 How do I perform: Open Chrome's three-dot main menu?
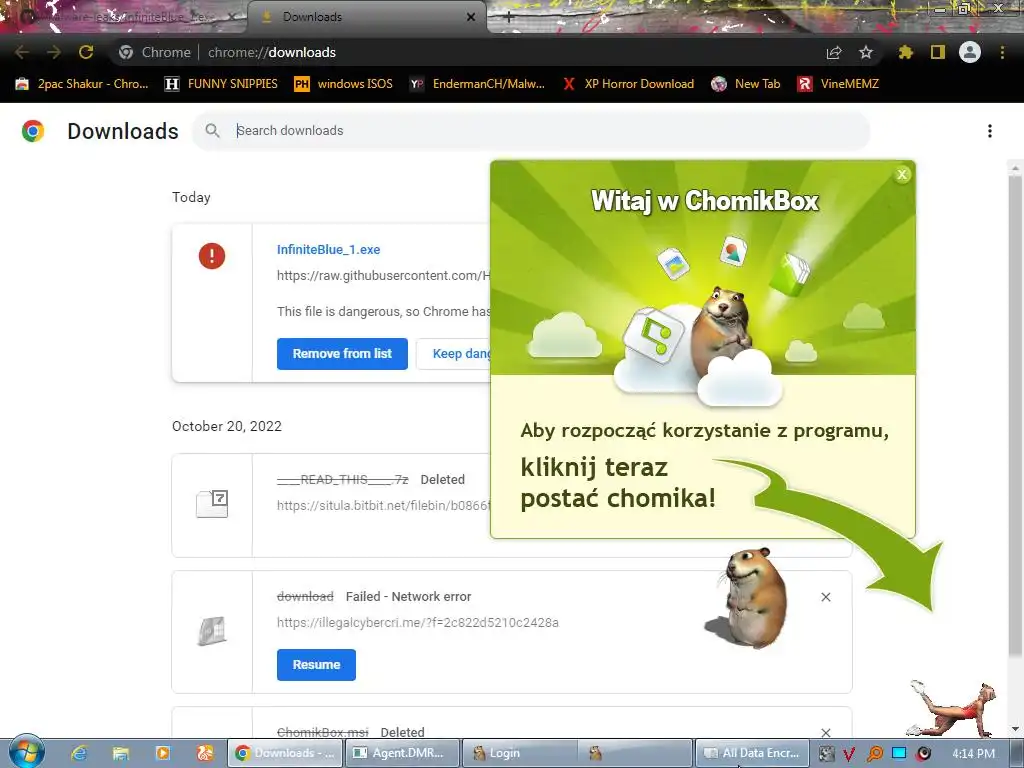tap(1002, 52)
